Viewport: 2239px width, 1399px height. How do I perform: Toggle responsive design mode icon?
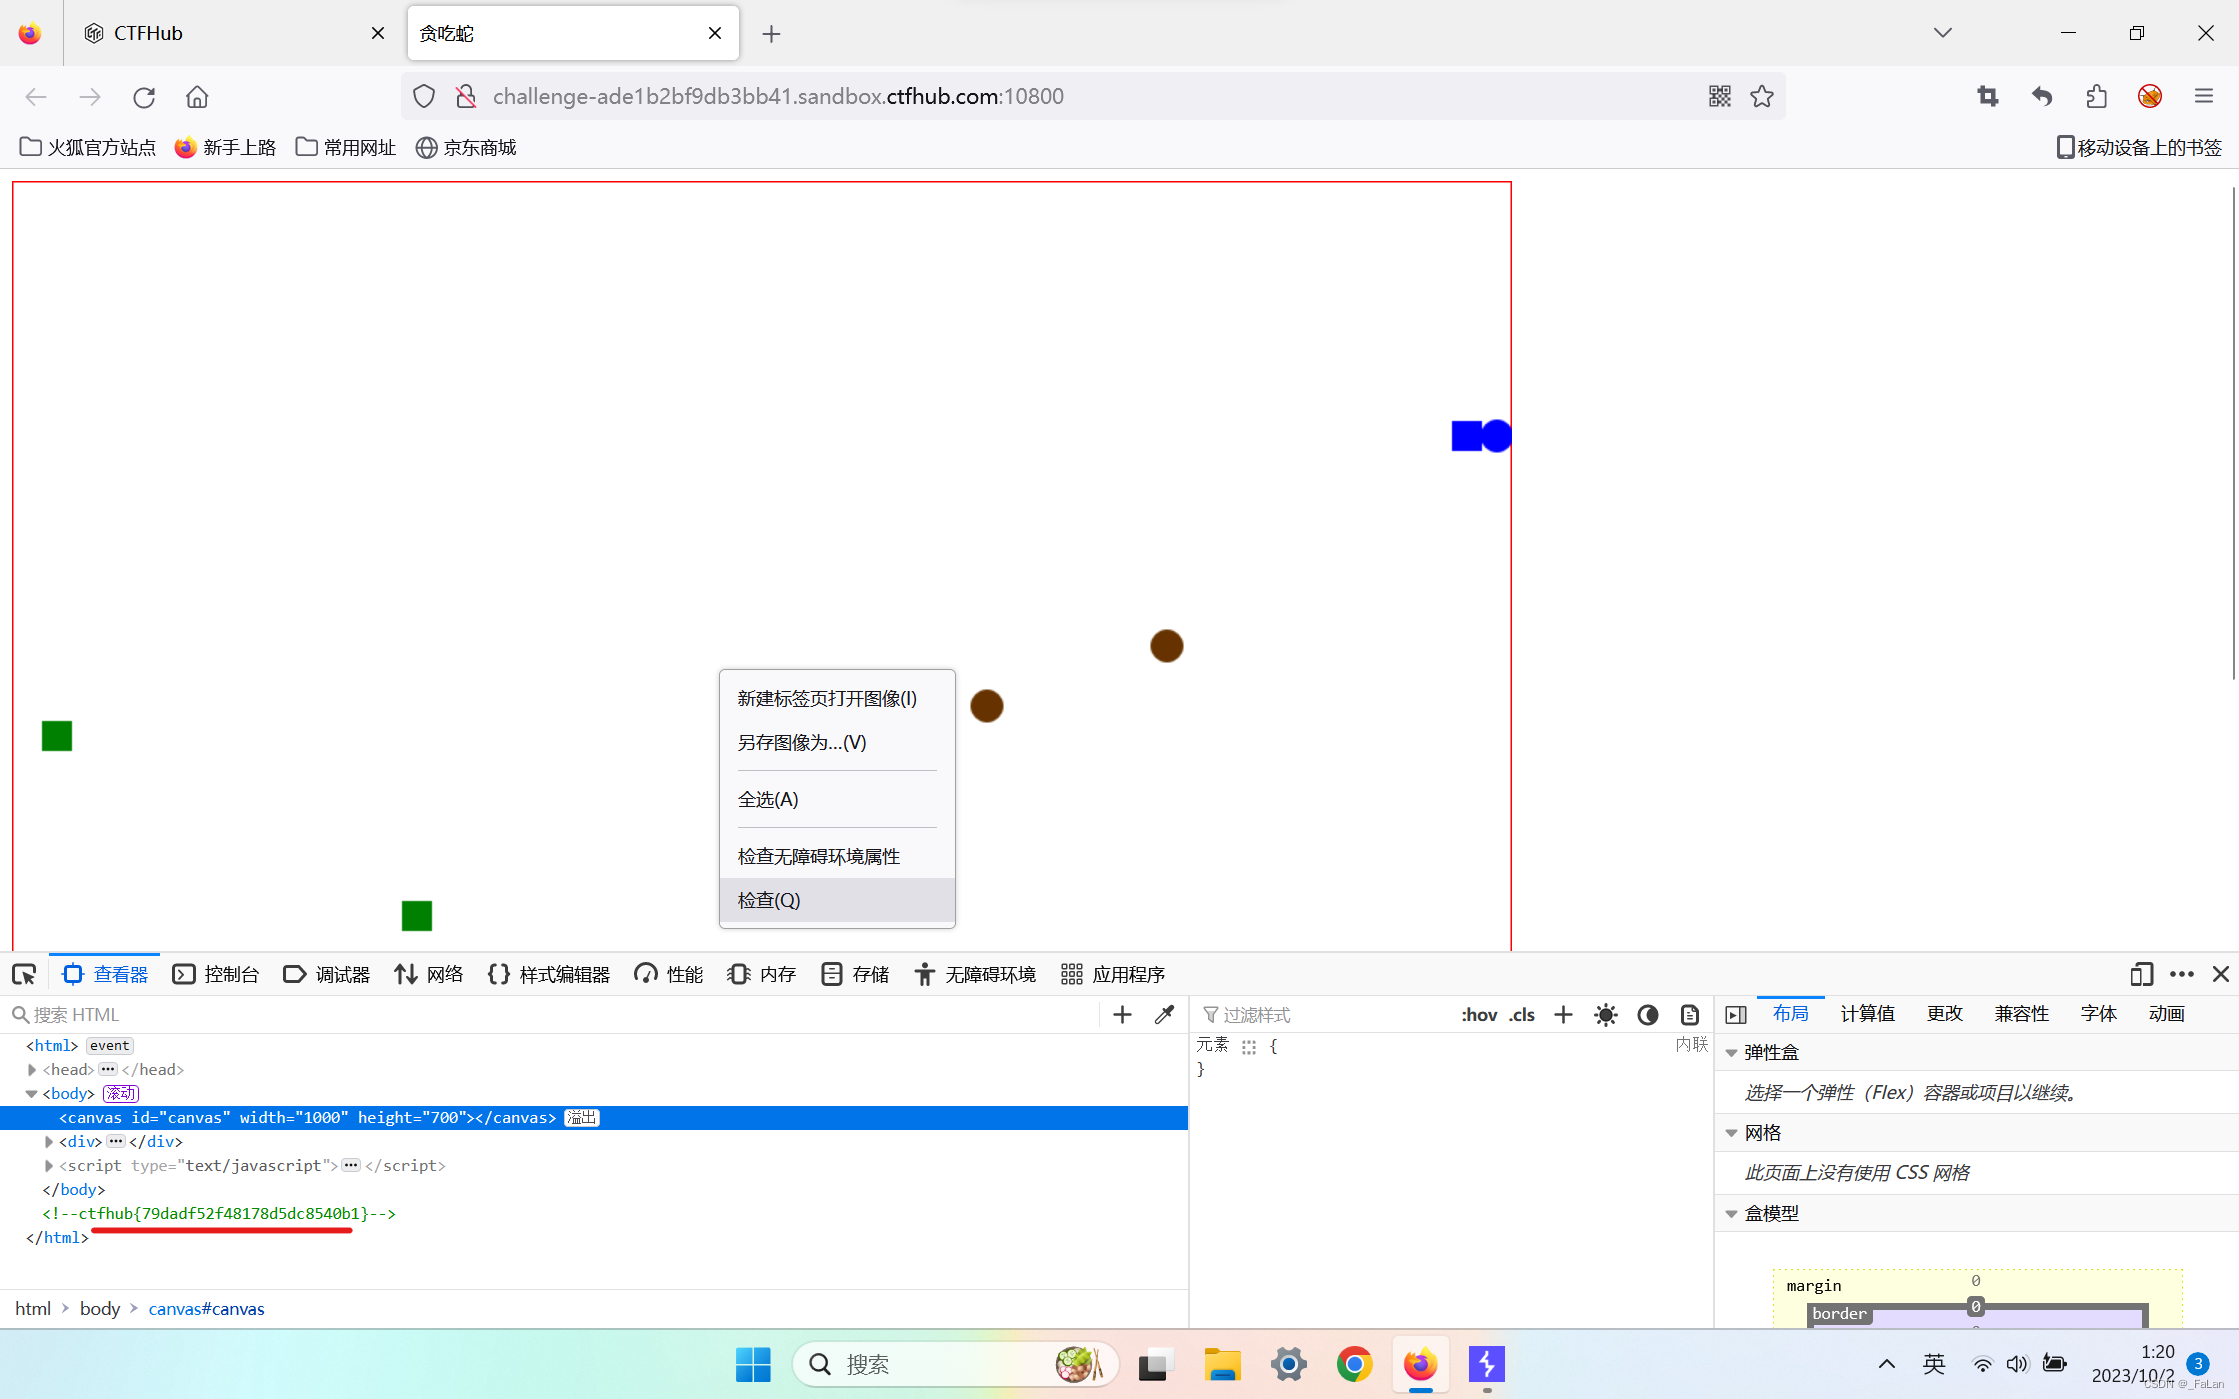[2140, 974]
